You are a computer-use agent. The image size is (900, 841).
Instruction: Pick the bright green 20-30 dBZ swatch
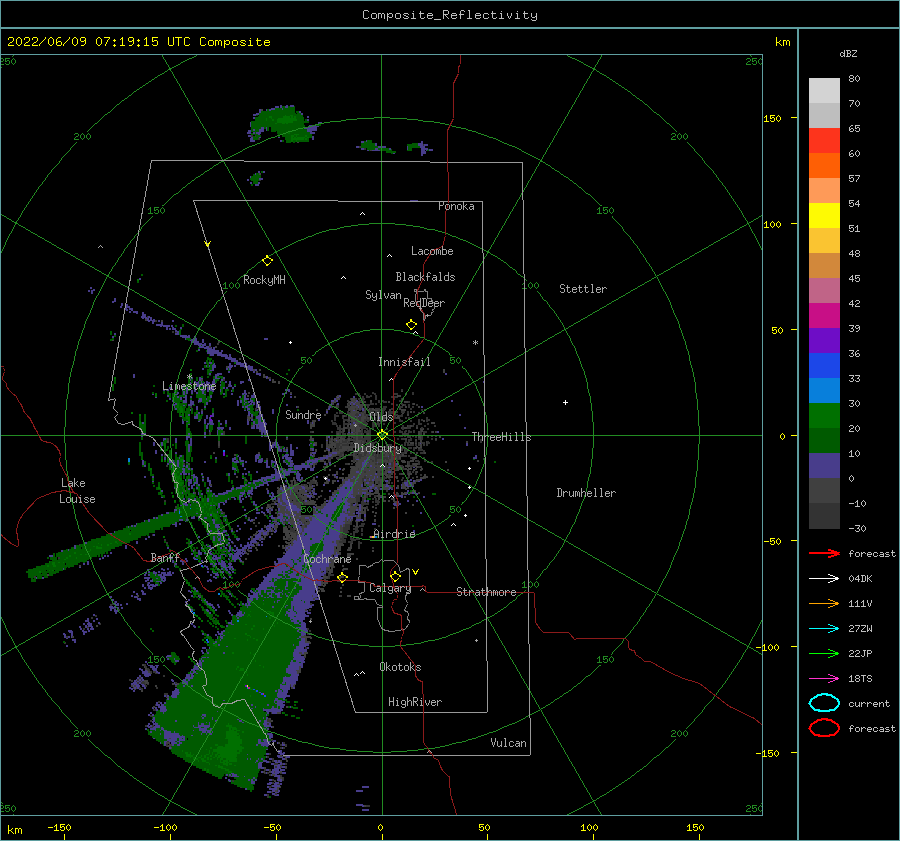[x=824, y=416]
